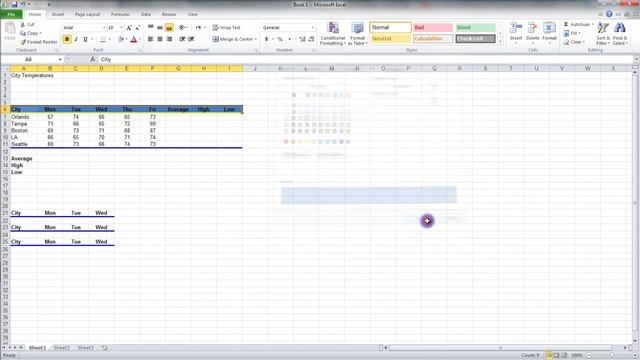This screenshot has height=360, width=640.
Task: Apply top vertical alignment
Action: coord(151,28)
